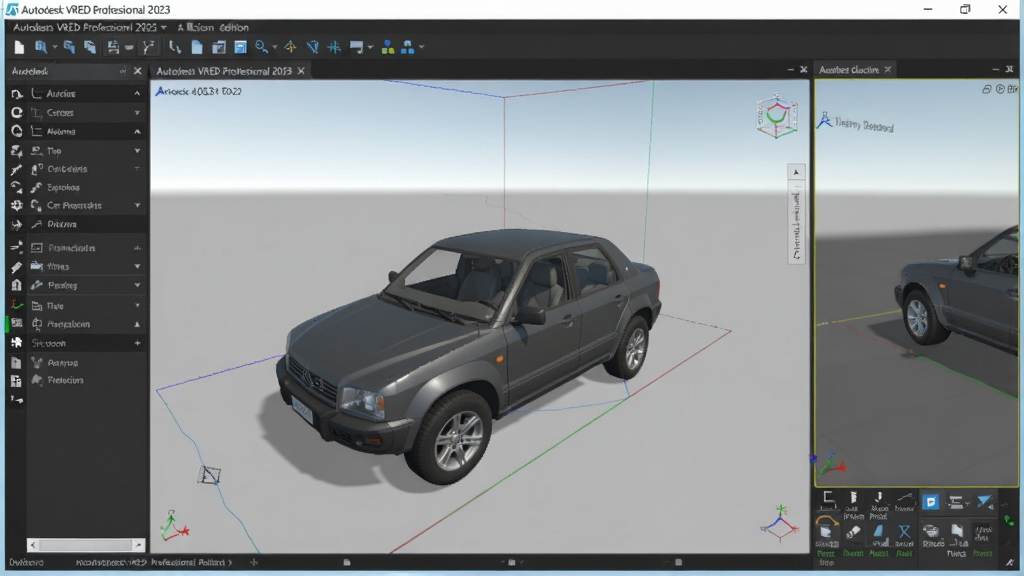
Task: Open the 'edition' menu item in the menu bar
Action: point(233,27)
